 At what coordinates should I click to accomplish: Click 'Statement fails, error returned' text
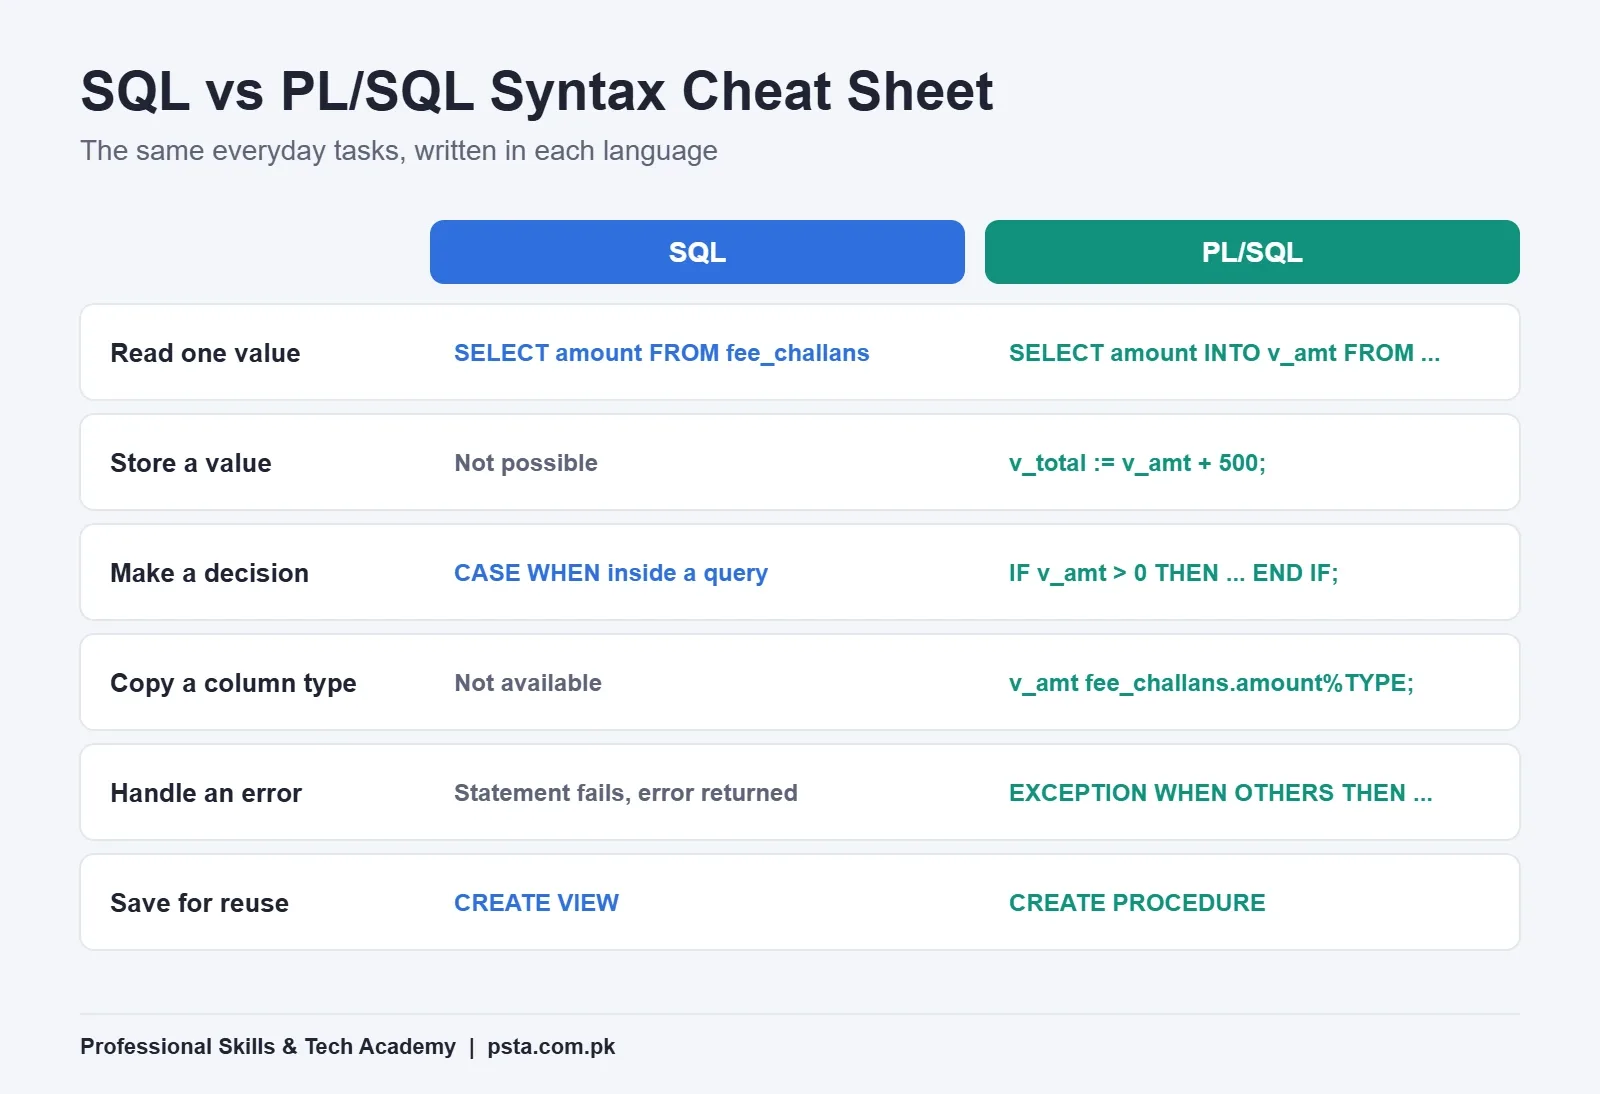point(626,793)
